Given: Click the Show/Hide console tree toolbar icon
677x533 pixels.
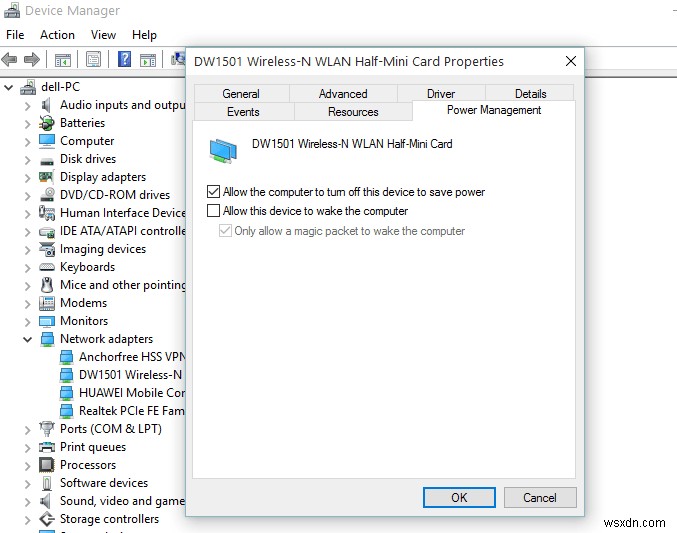Looking at the screenshot, I should [x=63, y=60].
